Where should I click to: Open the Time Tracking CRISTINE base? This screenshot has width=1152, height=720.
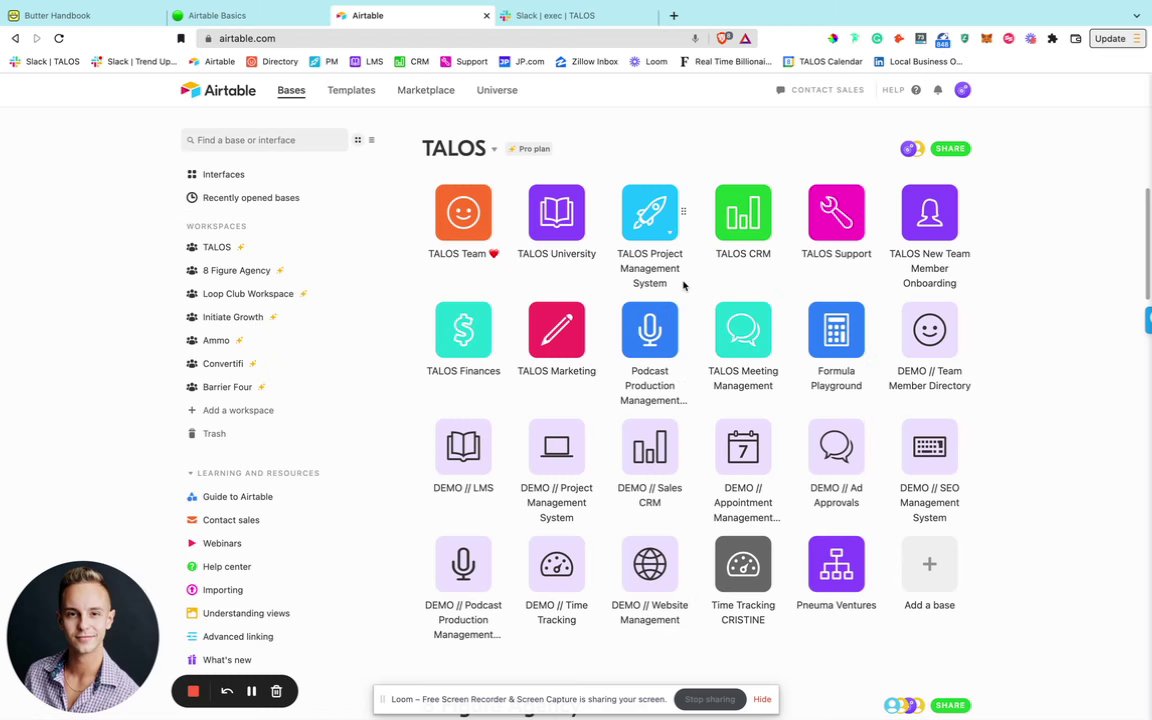coord(743,564)
